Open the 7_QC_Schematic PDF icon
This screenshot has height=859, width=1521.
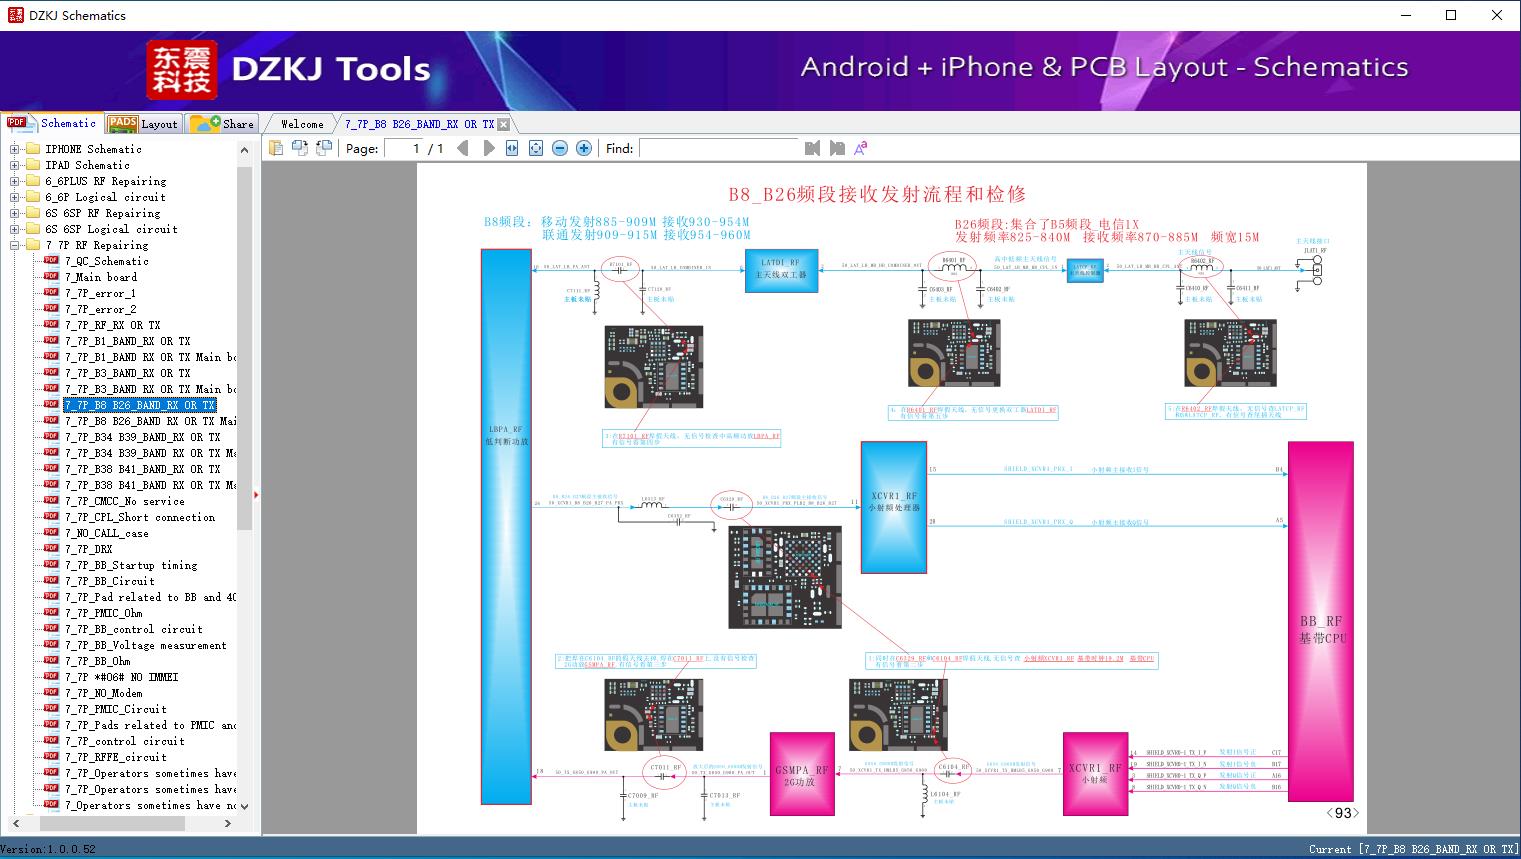pyautogui.click(x=51, y=260)
